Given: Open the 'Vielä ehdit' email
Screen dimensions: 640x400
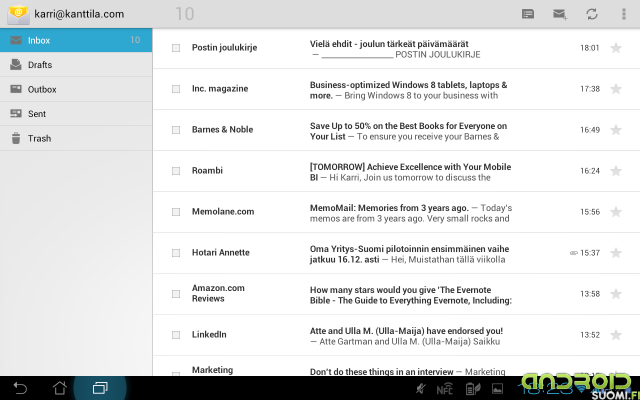Looking at the screenshot, I should [396, 48].
